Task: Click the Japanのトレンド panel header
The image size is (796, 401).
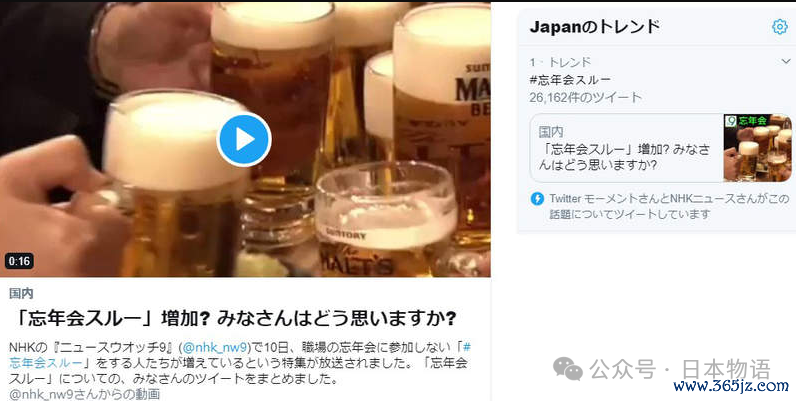Action: pyautogui.click(x=594, y=26)
